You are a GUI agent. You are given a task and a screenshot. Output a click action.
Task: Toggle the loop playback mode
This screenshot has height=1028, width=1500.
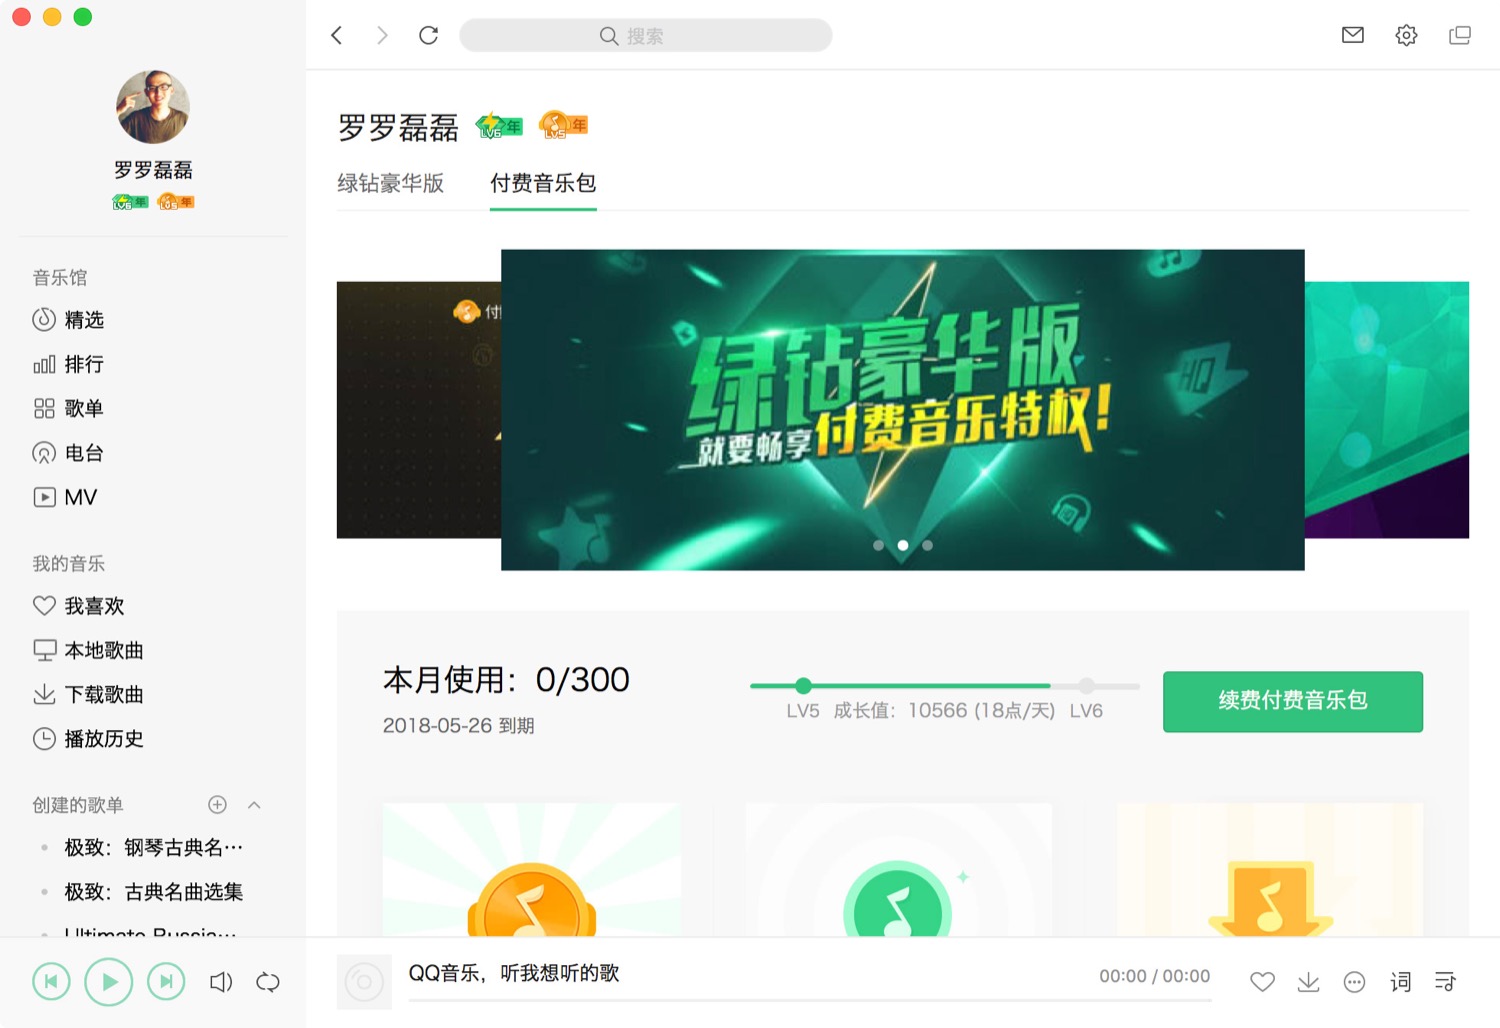coord(267,982)
